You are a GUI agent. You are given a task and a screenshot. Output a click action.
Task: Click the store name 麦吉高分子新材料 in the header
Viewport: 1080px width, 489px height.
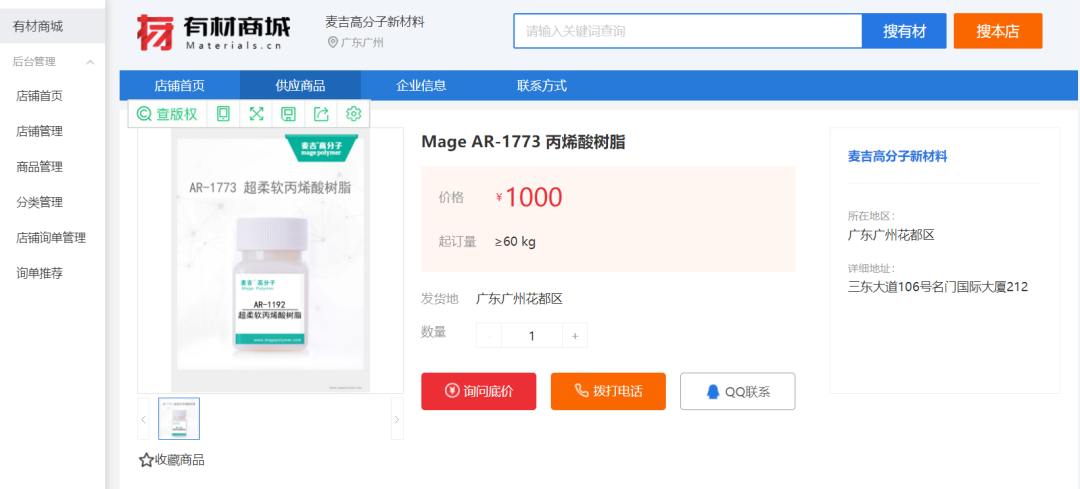click(375, 22)
